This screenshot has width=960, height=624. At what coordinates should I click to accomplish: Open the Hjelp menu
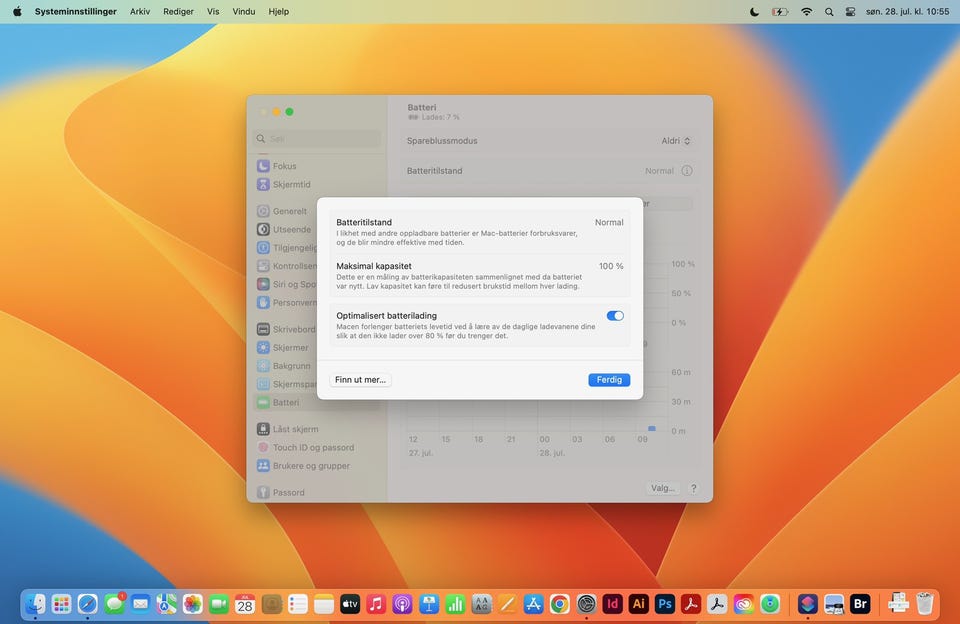[279, 12]
